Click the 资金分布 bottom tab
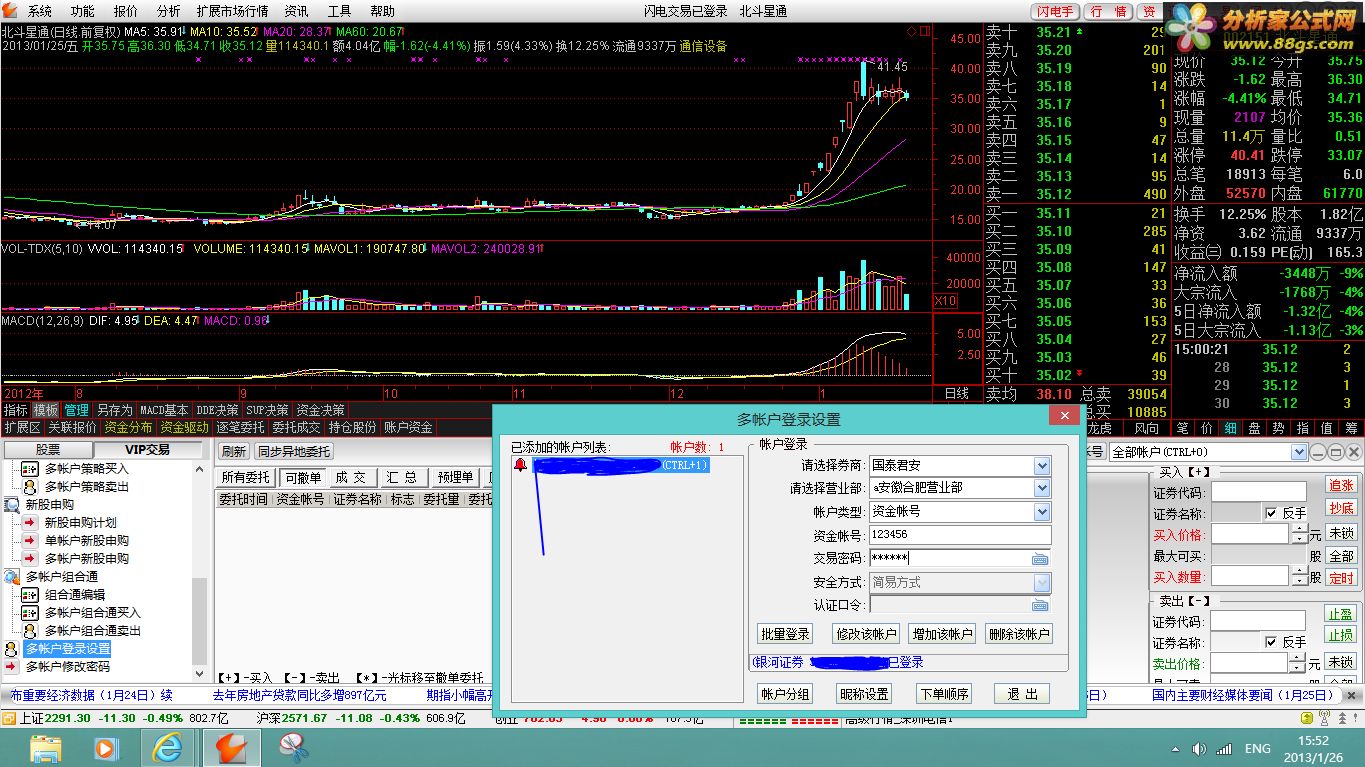 click(x=129, y=427)
